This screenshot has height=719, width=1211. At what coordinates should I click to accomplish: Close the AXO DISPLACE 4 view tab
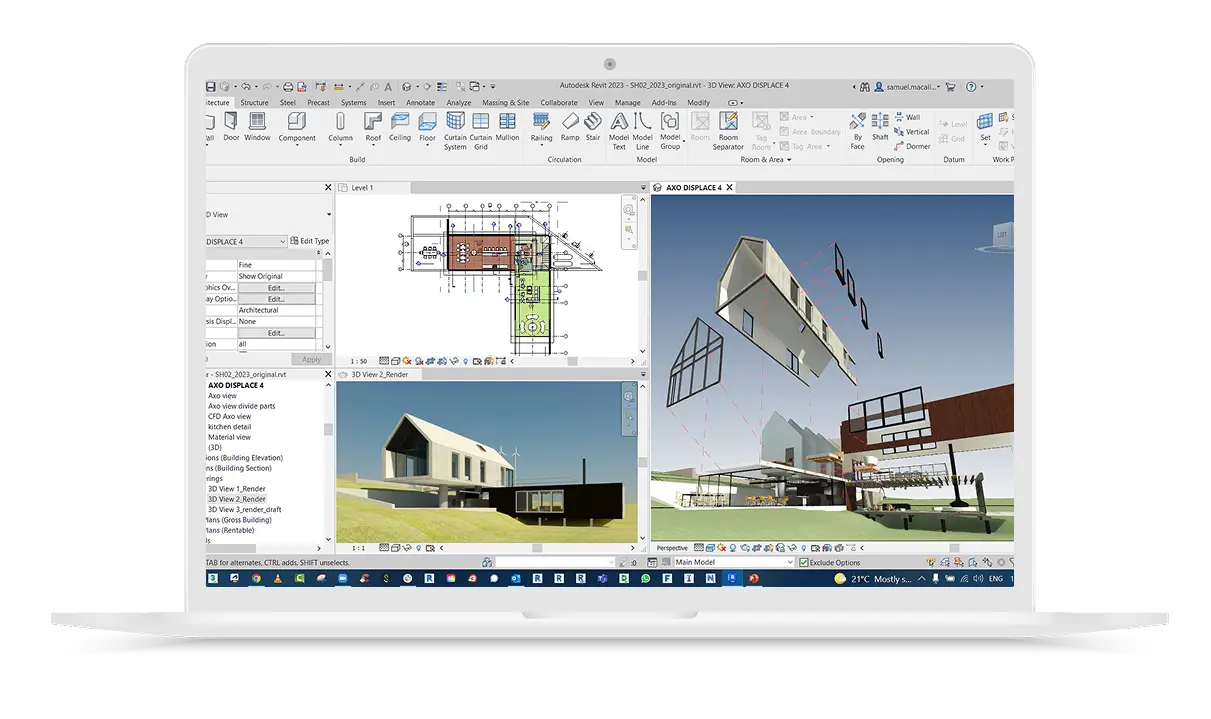tap(729, 187)
